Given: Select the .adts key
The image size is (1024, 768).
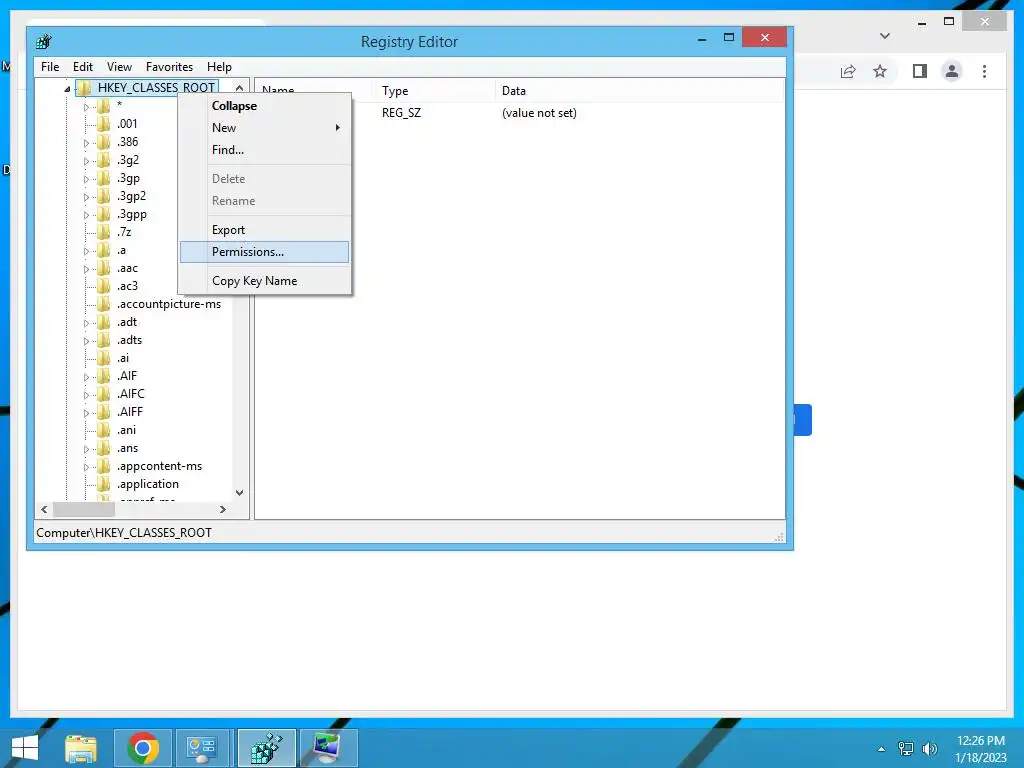Looking at the screenshot, I should (x=129, y=340).
